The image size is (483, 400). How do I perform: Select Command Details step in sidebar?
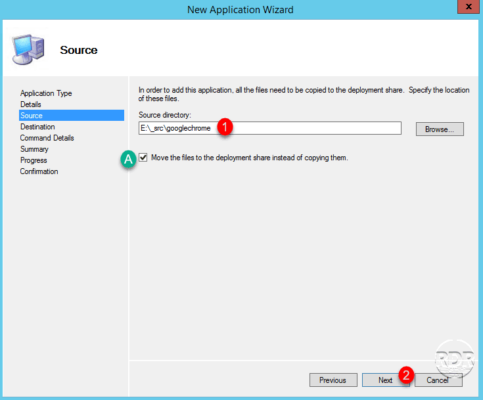47,138
